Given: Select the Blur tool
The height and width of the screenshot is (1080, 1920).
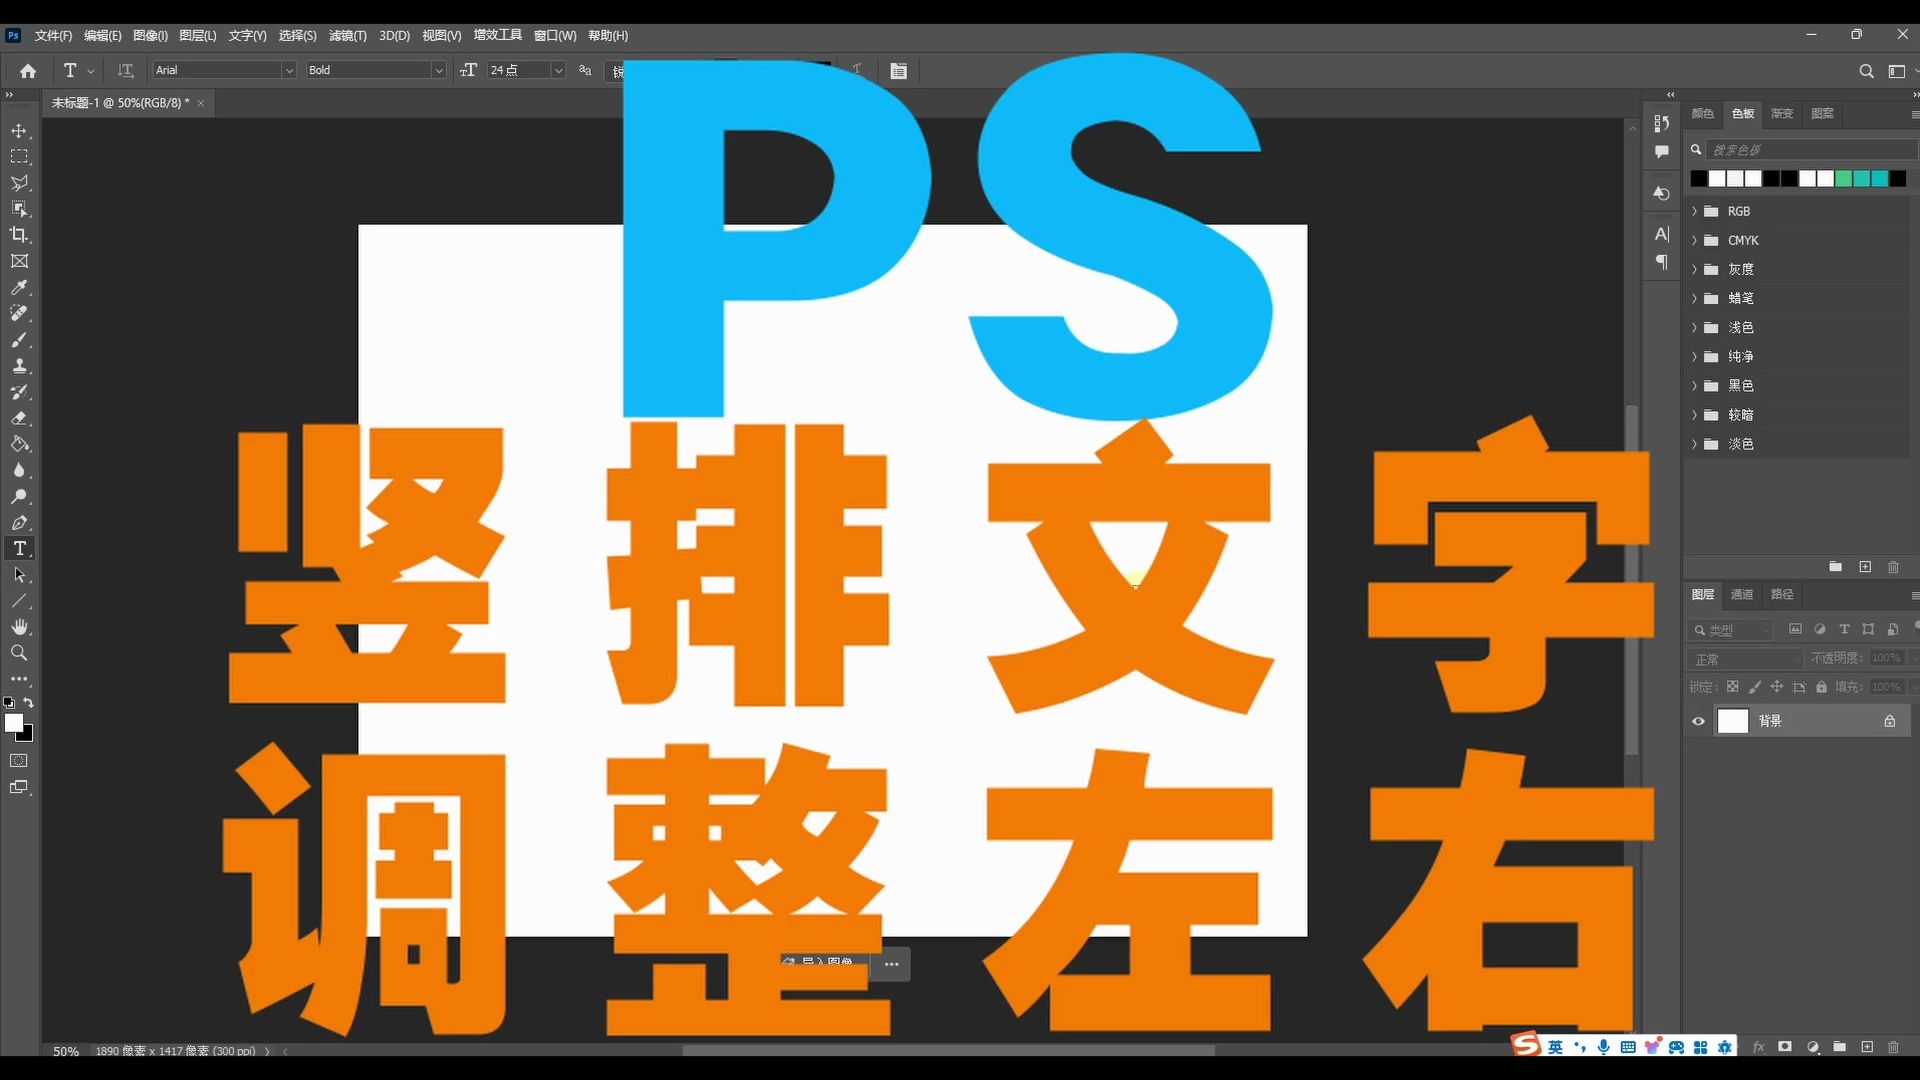Looking at the screenshot, I should tap(19, 470).
